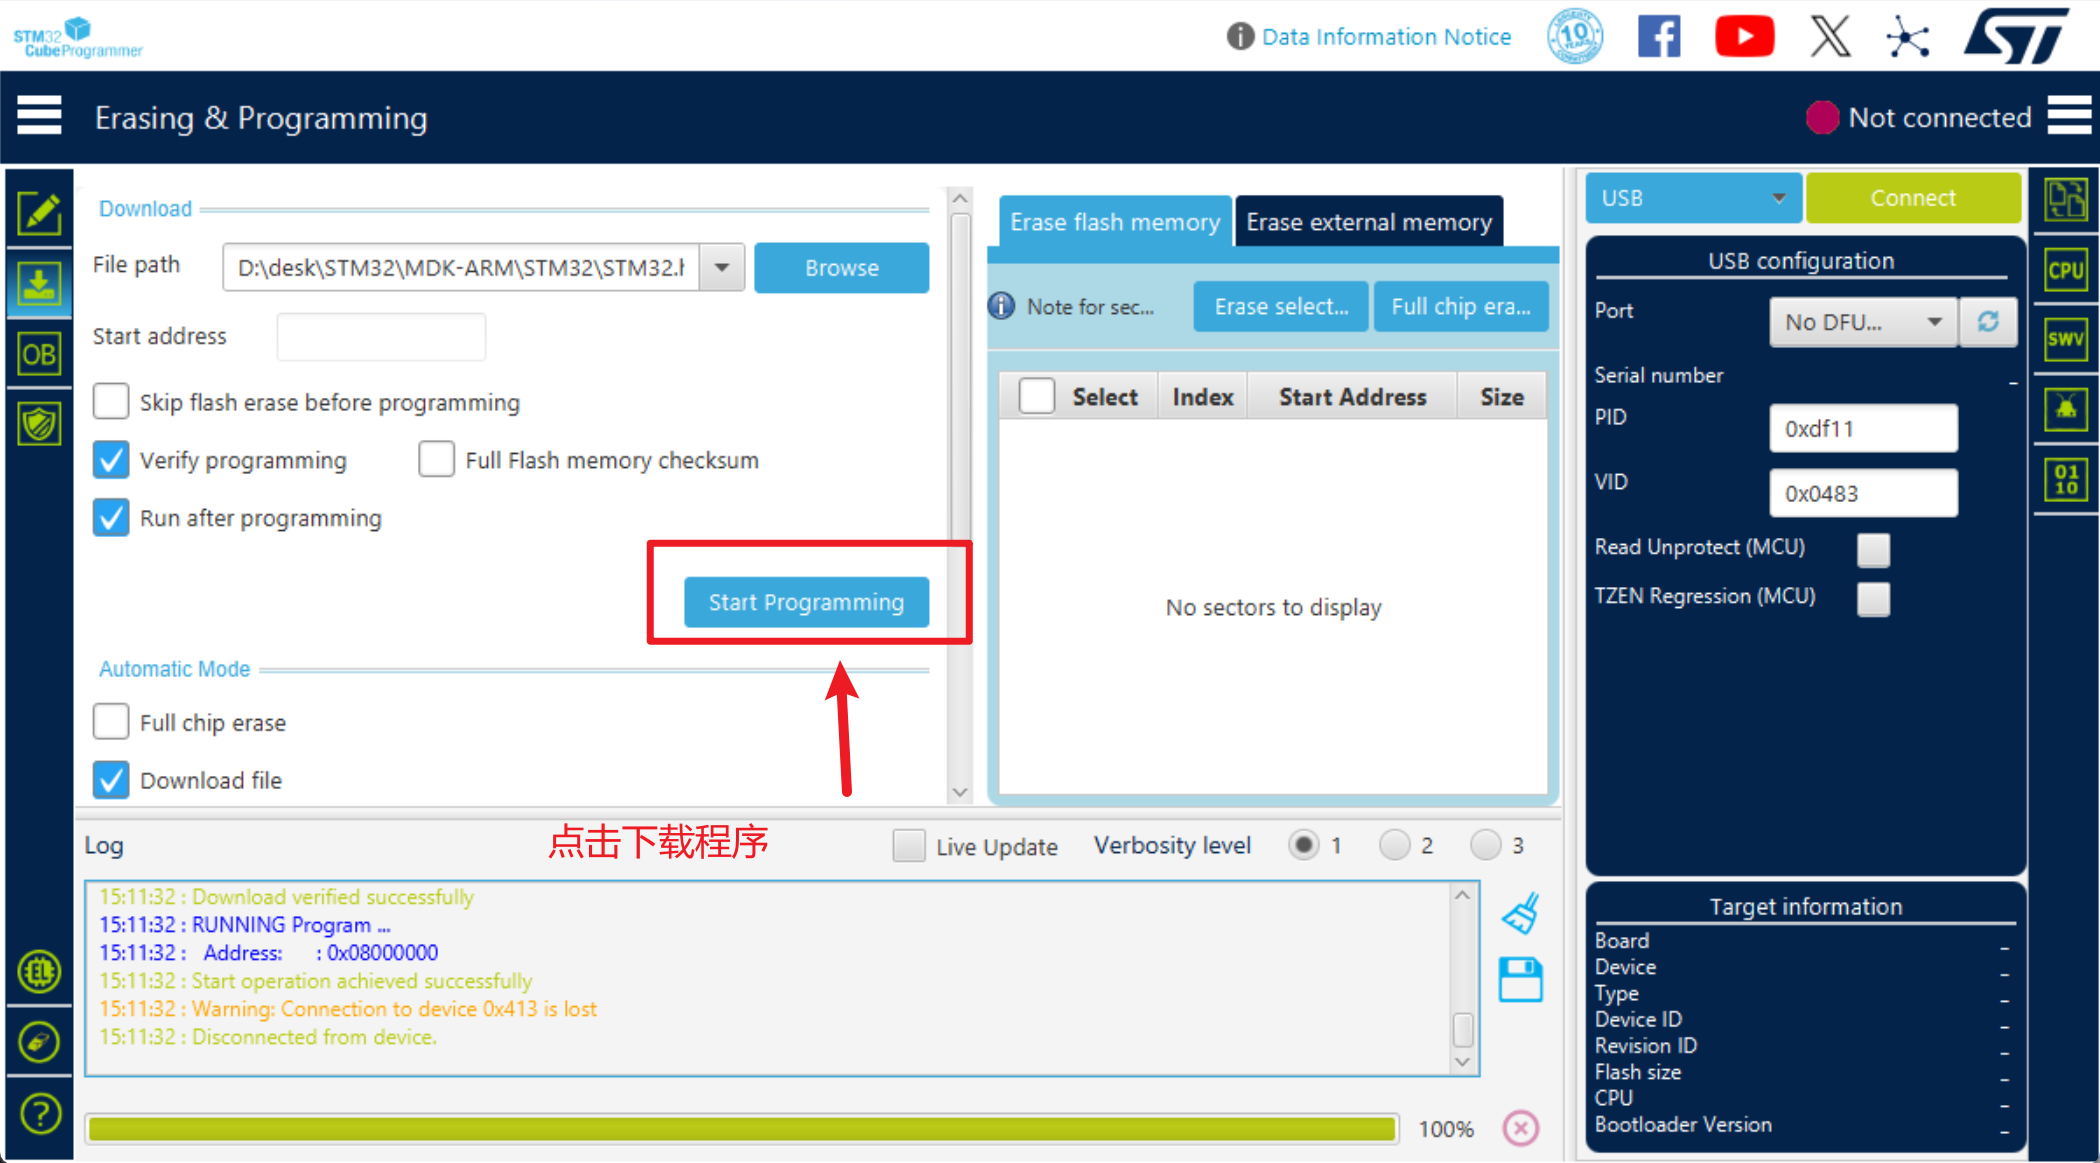Disable Verify programming
The image size is (2100, 1163).
click(111, 459)
